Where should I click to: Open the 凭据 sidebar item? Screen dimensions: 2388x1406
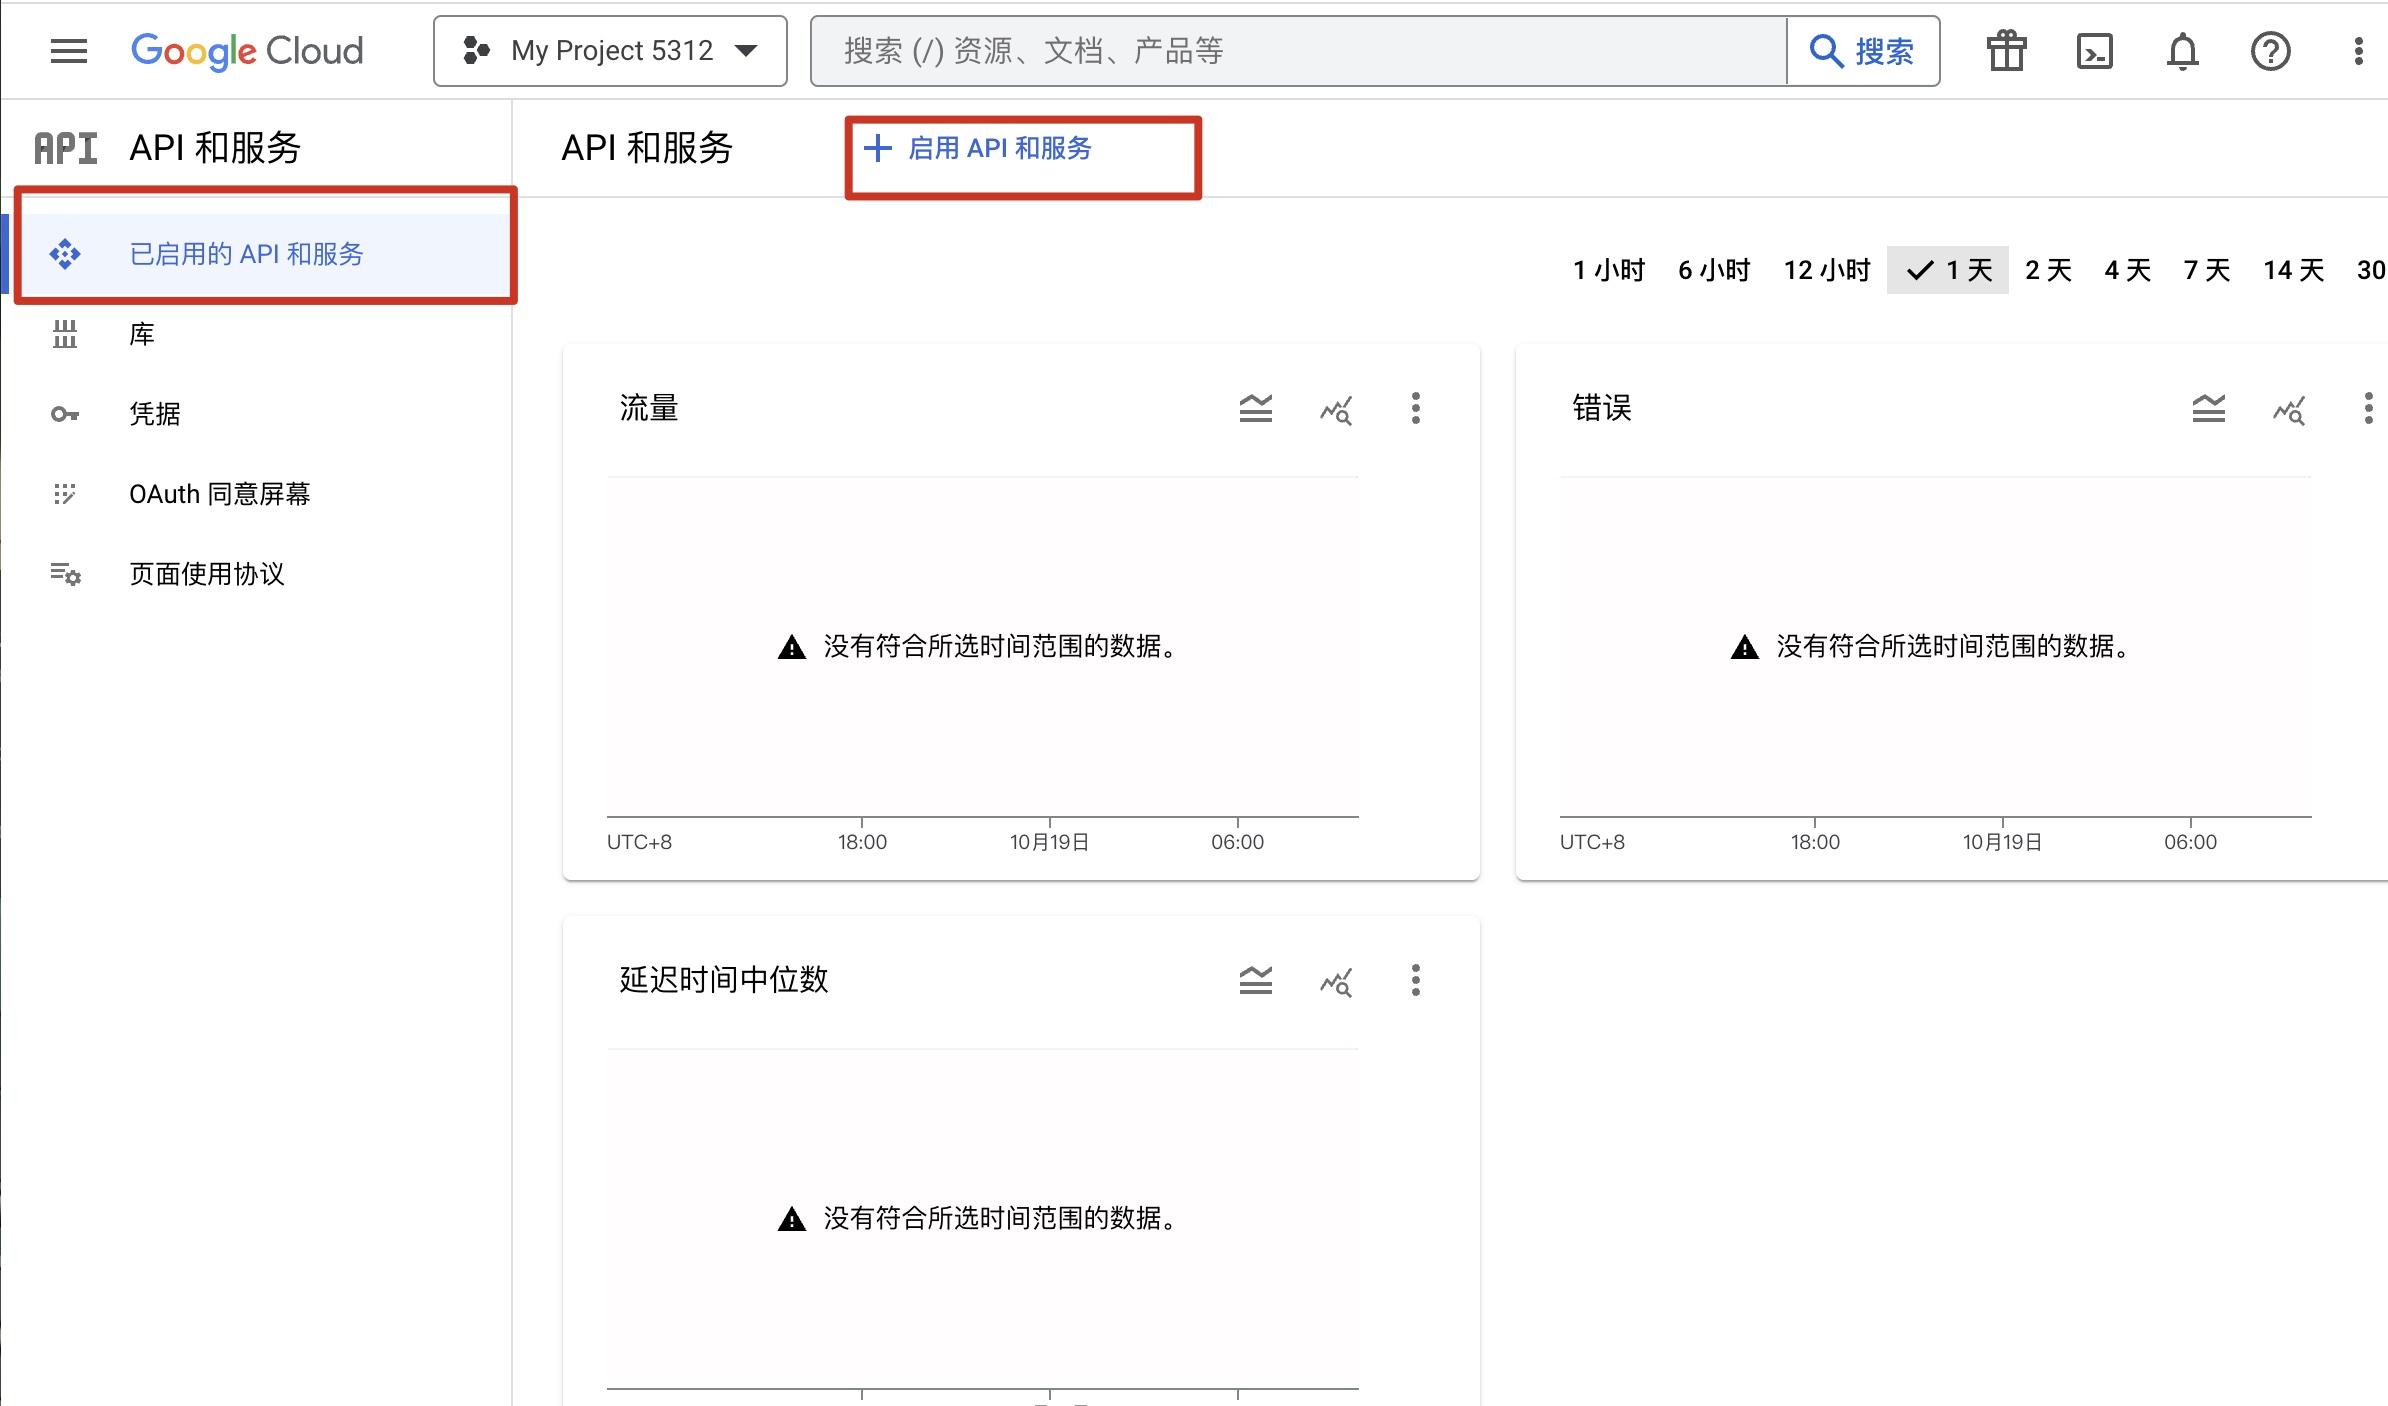coord(155,414)
